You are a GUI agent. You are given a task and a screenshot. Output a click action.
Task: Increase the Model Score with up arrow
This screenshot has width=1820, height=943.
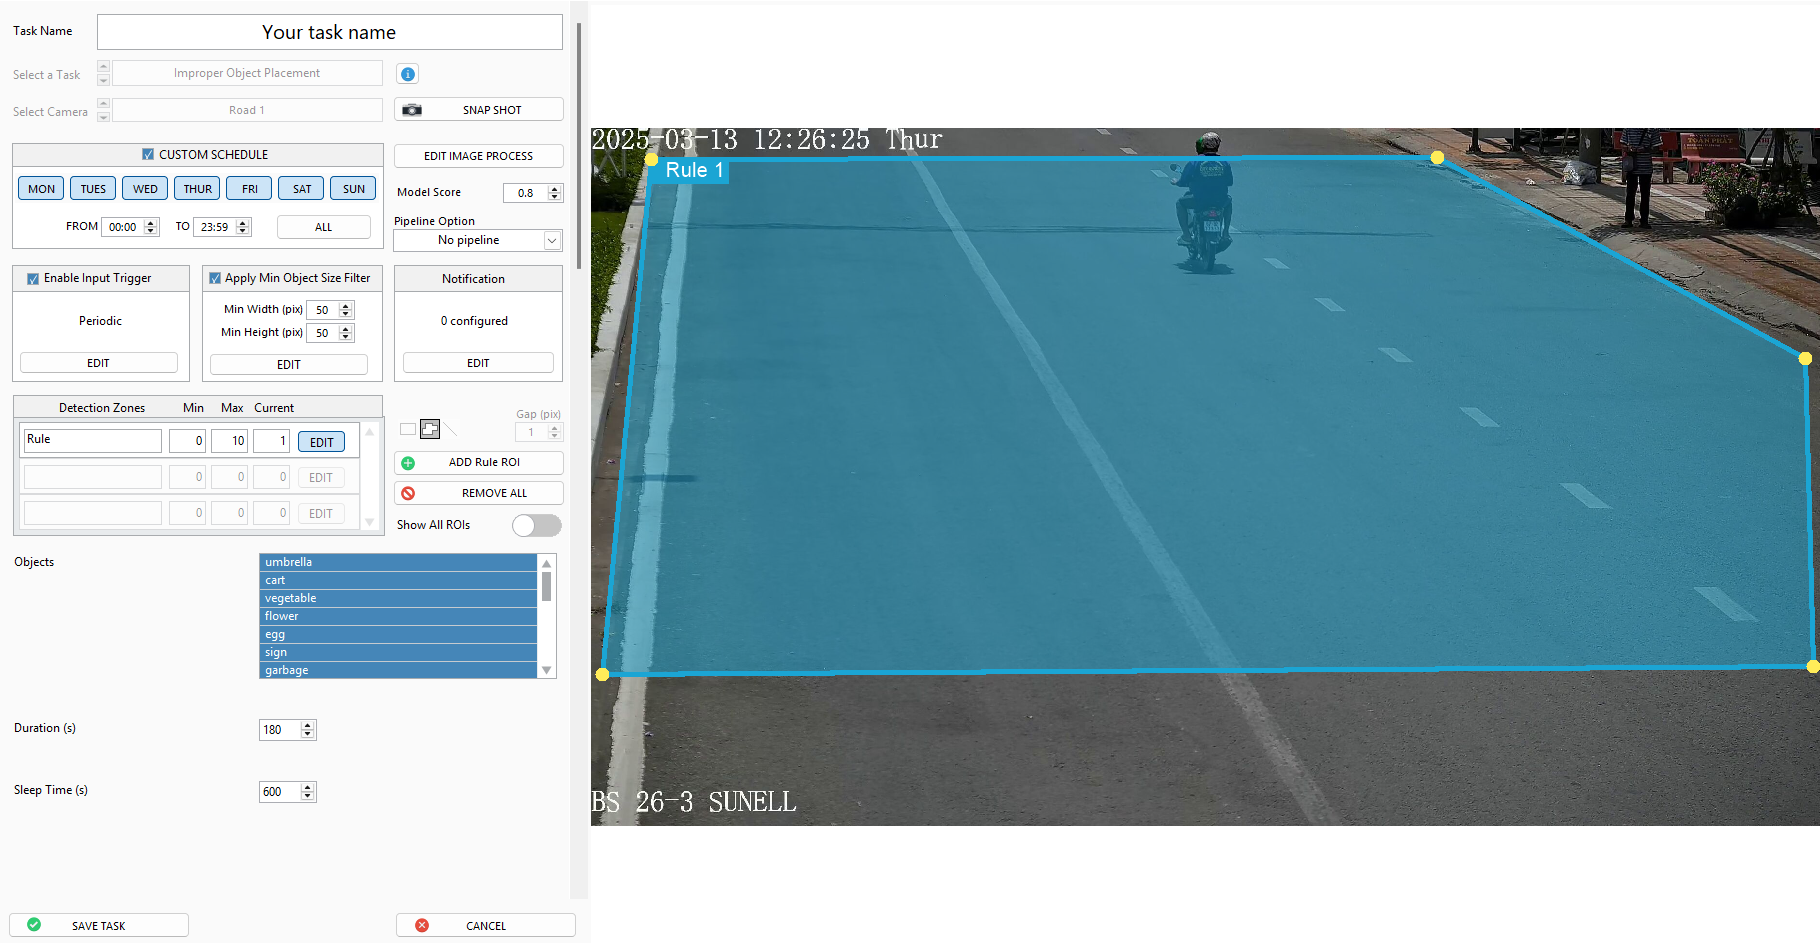[x=555, y=188]
